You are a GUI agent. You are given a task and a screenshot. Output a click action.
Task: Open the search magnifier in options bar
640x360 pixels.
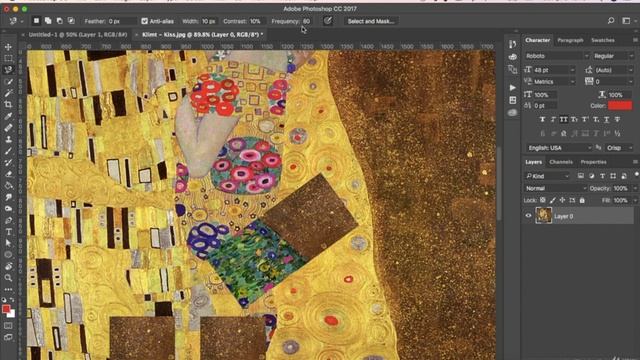611,21
